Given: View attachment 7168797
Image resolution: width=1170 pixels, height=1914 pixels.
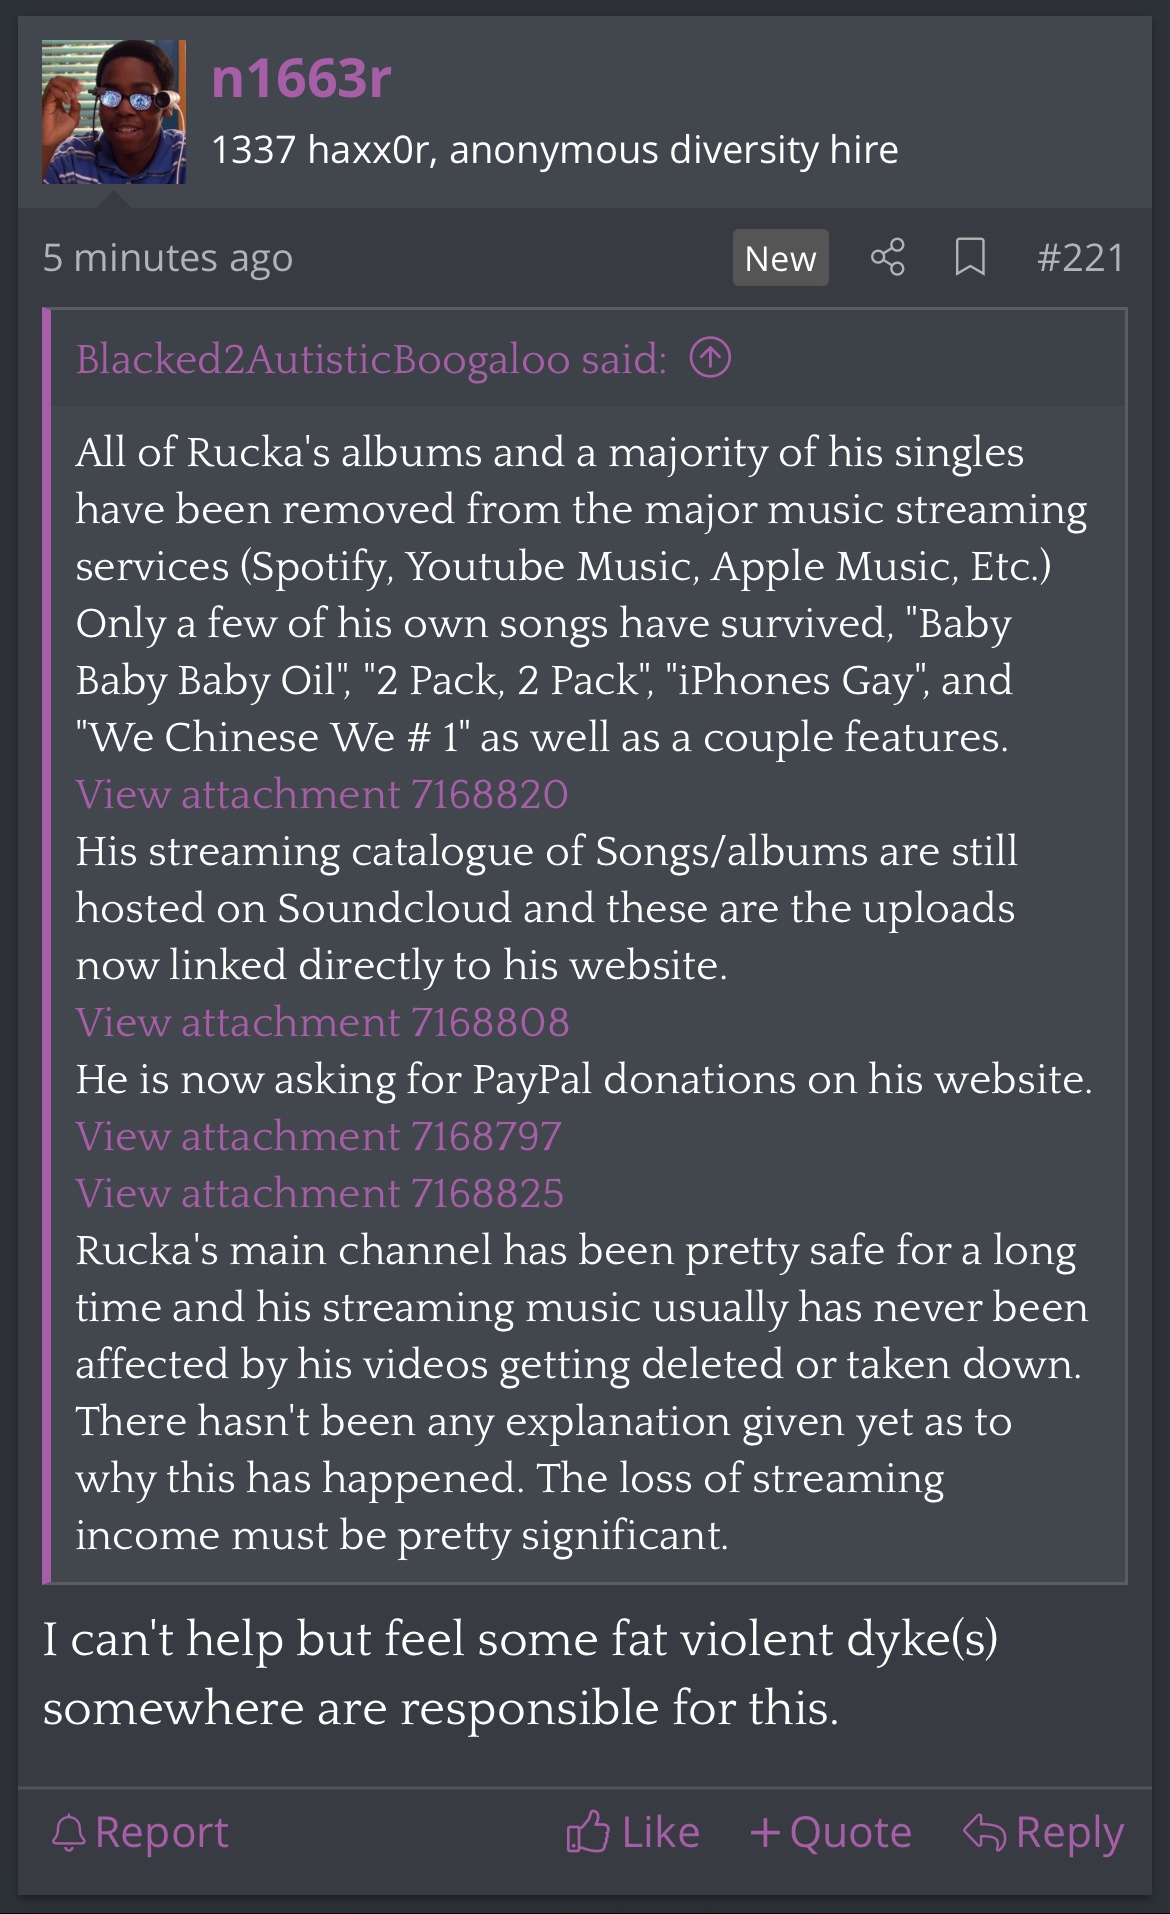Looking at the screenshot, I should (x=319, y=1136).
